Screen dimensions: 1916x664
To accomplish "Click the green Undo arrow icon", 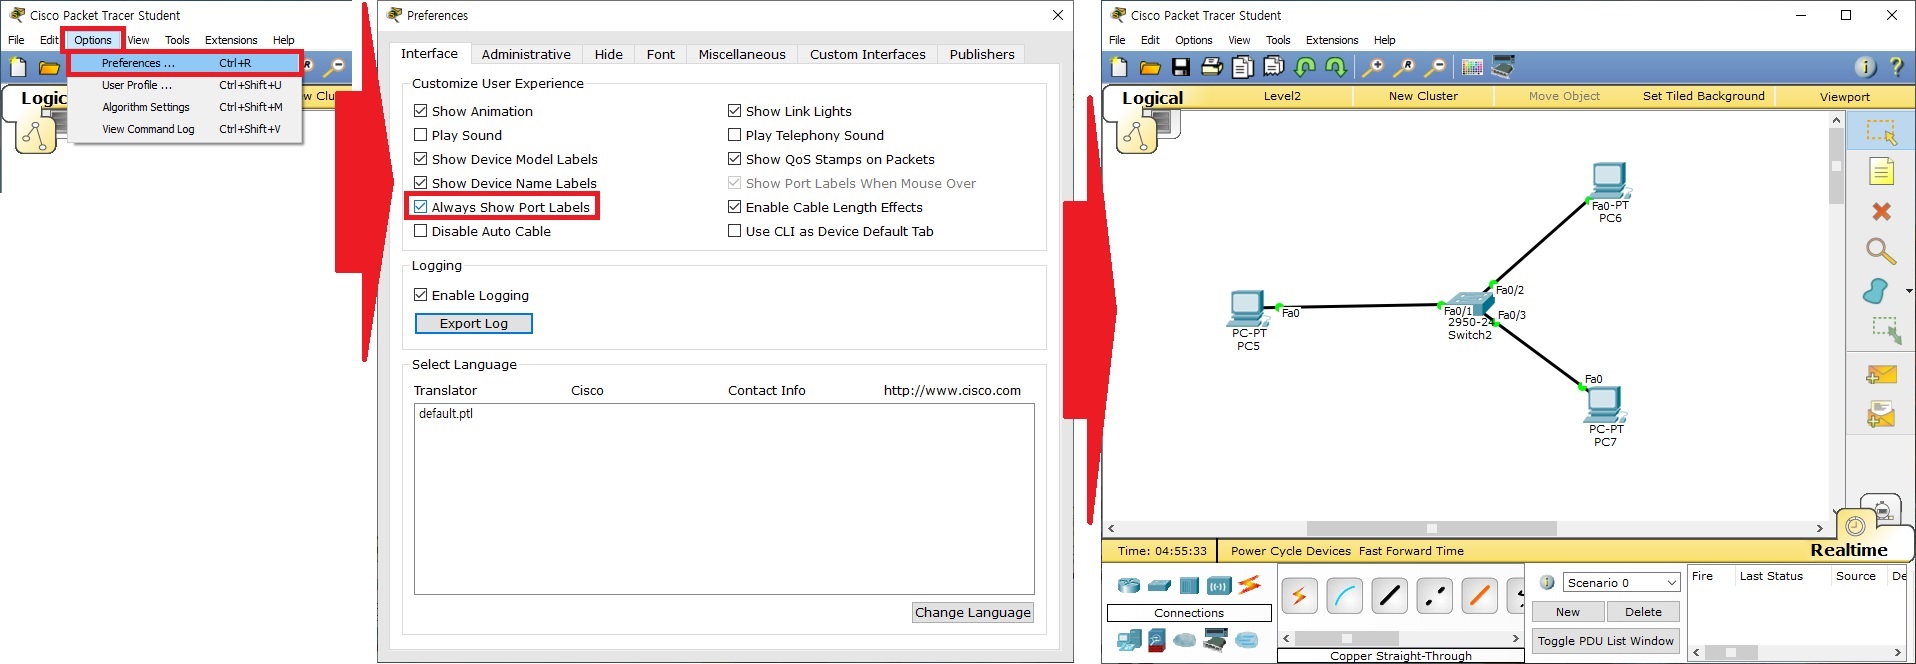I will click(x=1305, y=67).
